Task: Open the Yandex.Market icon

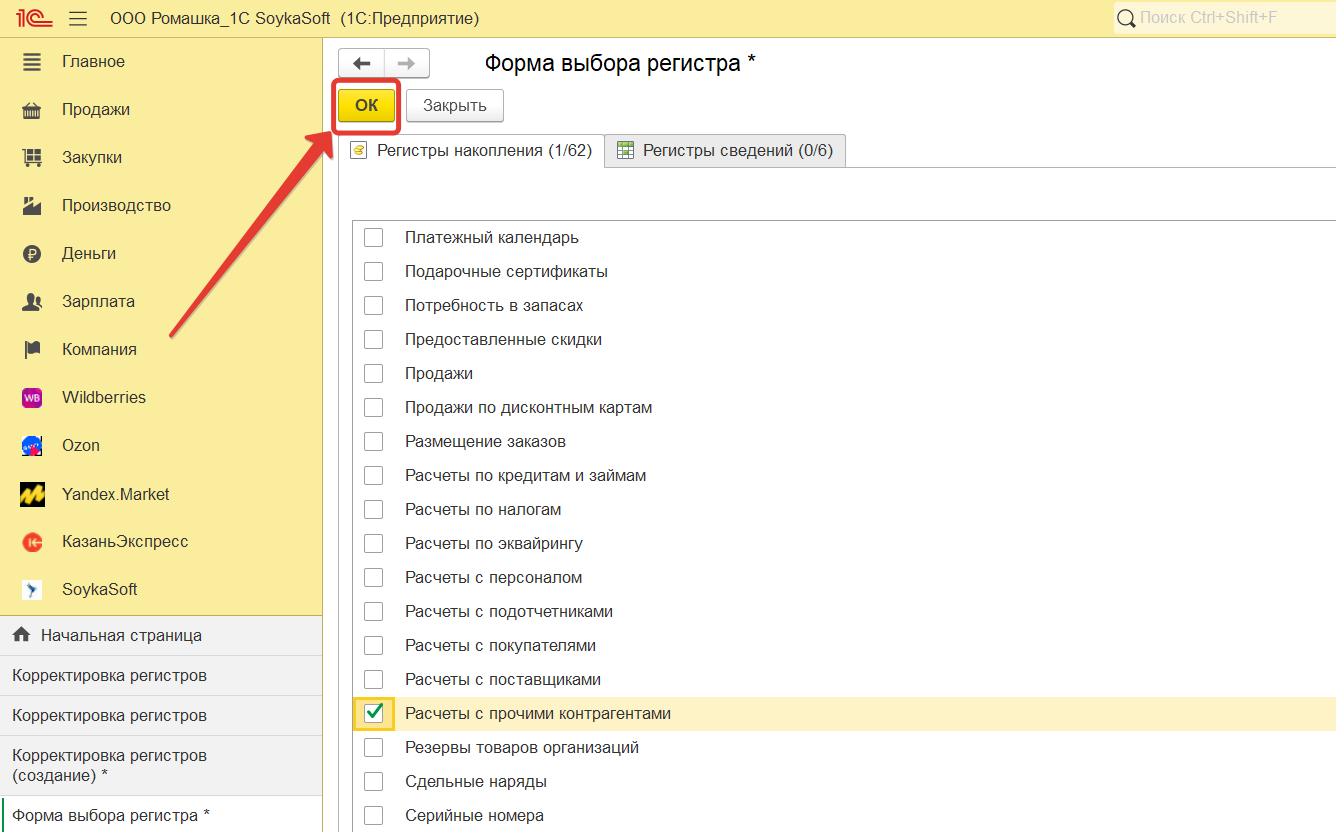Action: pyautogui.click(x=32, y=494)
